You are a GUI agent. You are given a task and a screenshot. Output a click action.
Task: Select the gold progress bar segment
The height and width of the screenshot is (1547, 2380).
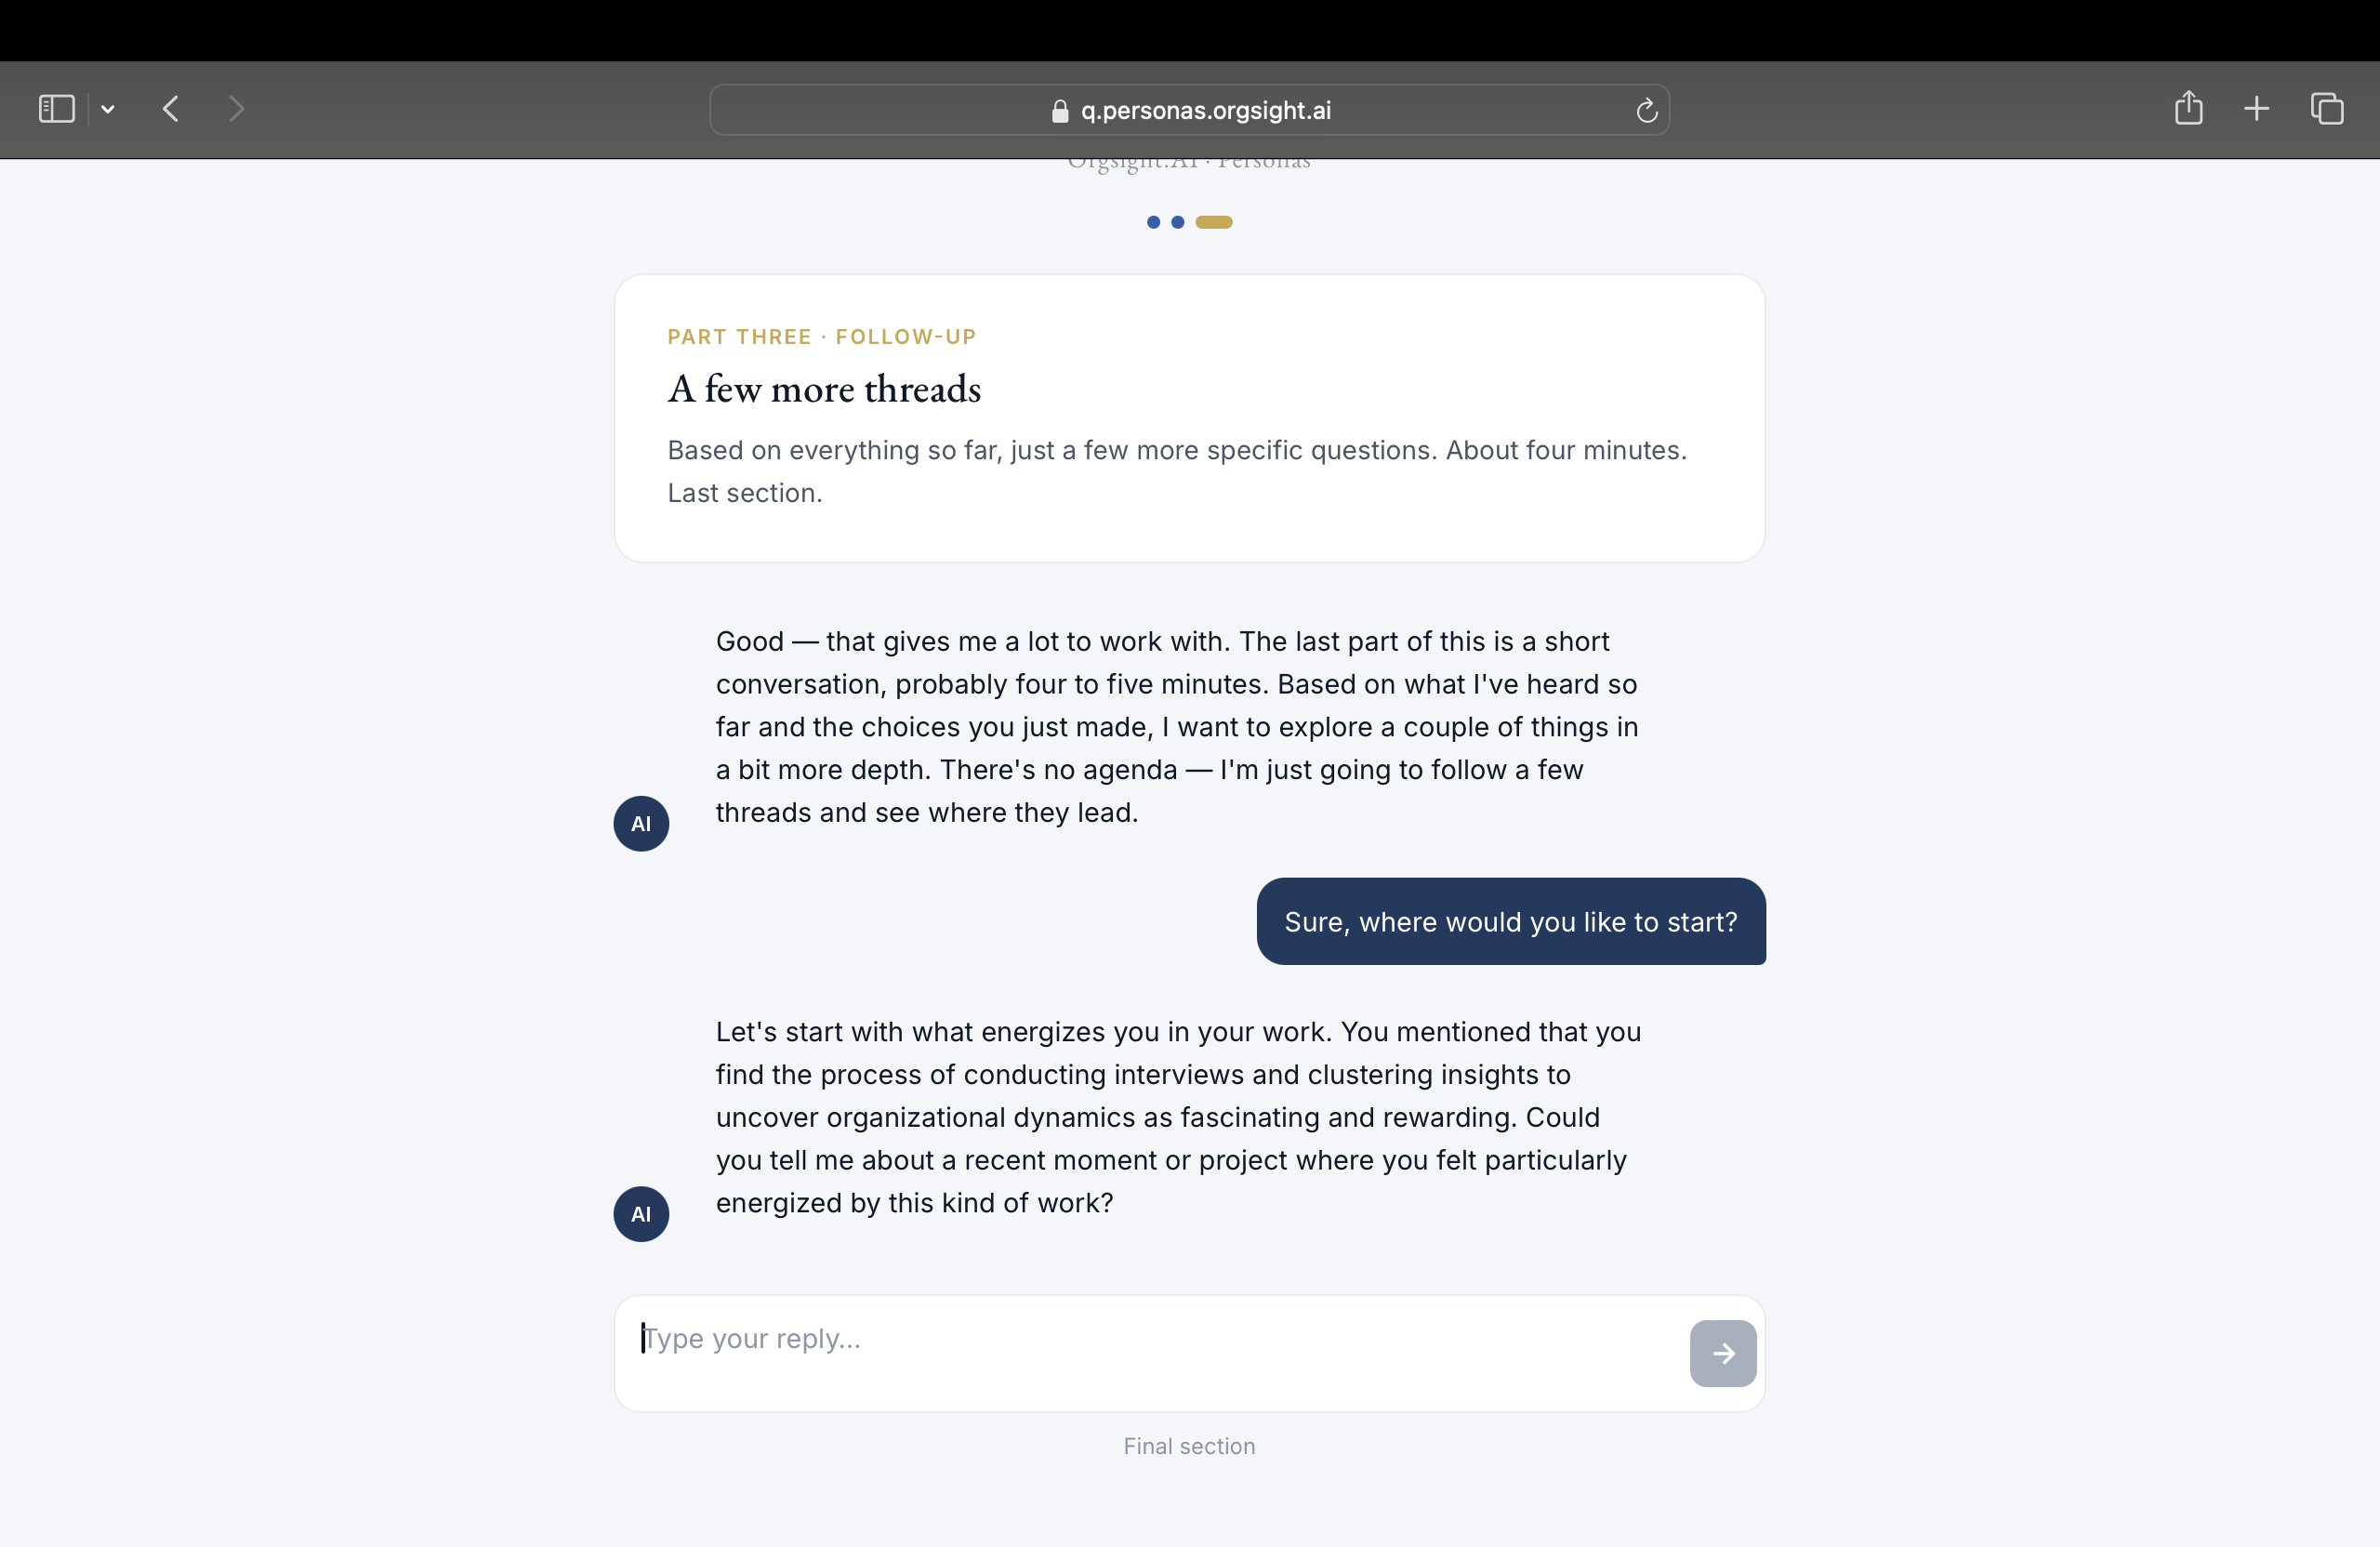point(1213,222)
